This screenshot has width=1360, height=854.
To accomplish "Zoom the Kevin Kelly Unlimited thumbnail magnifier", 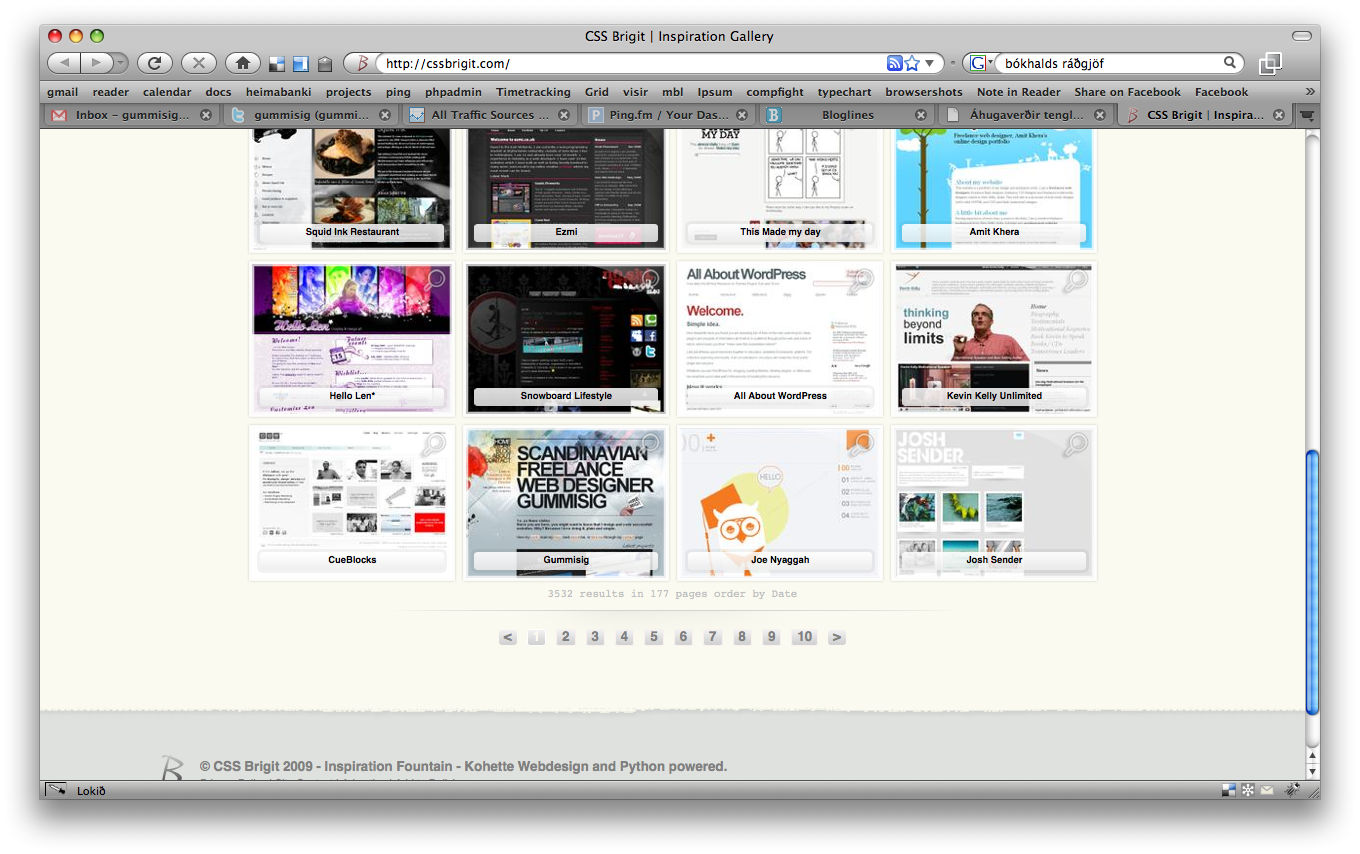I will (1075, 281).
